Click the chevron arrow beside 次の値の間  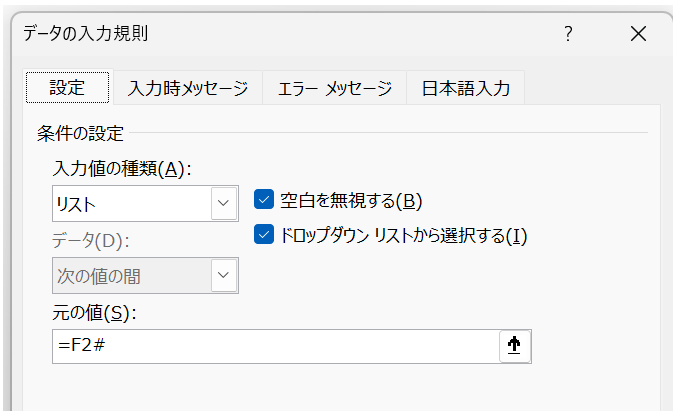tap(224, 275)
